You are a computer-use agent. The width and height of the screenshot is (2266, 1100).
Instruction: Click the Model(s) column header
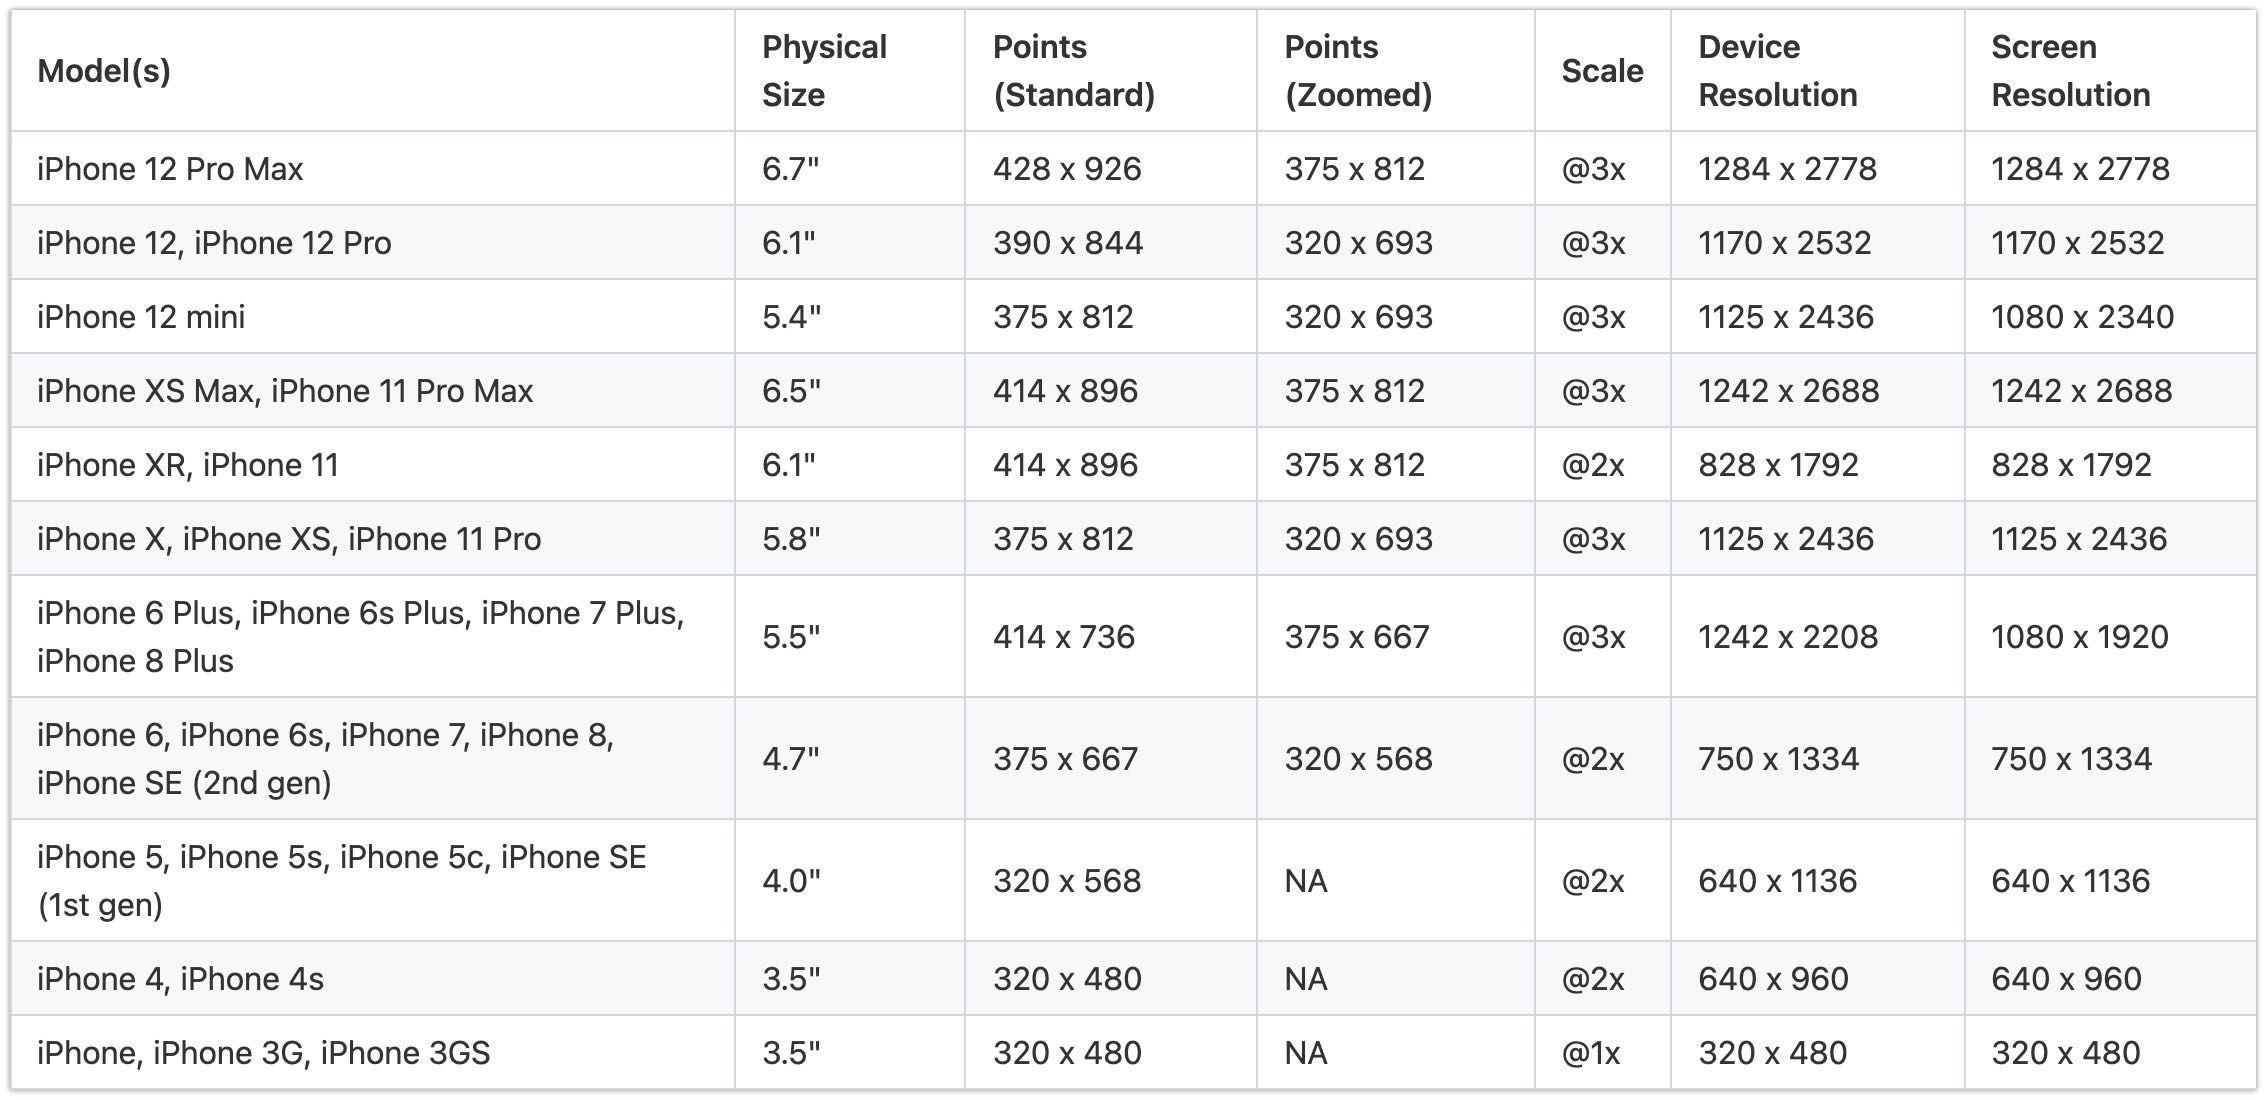(x=104, y=71)
